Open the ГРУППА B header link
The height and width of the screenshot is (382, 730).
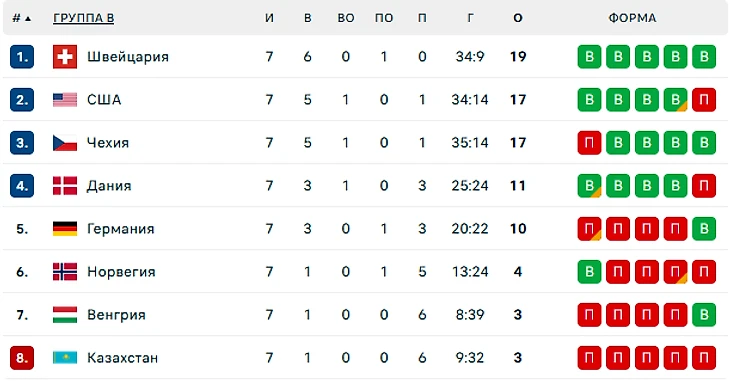click(x=83, y=18)
